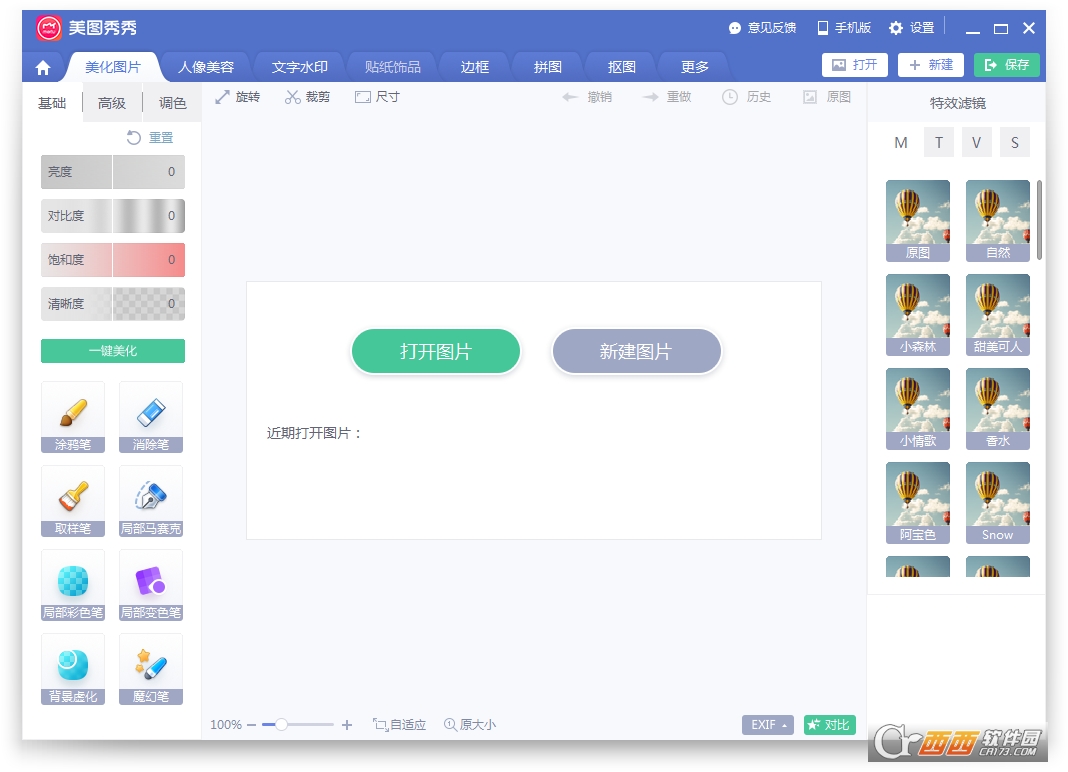1068x772 pixels.
Task: Expand the EXIF dropdown
Action: pyautogui.click(x=767, y=725)
